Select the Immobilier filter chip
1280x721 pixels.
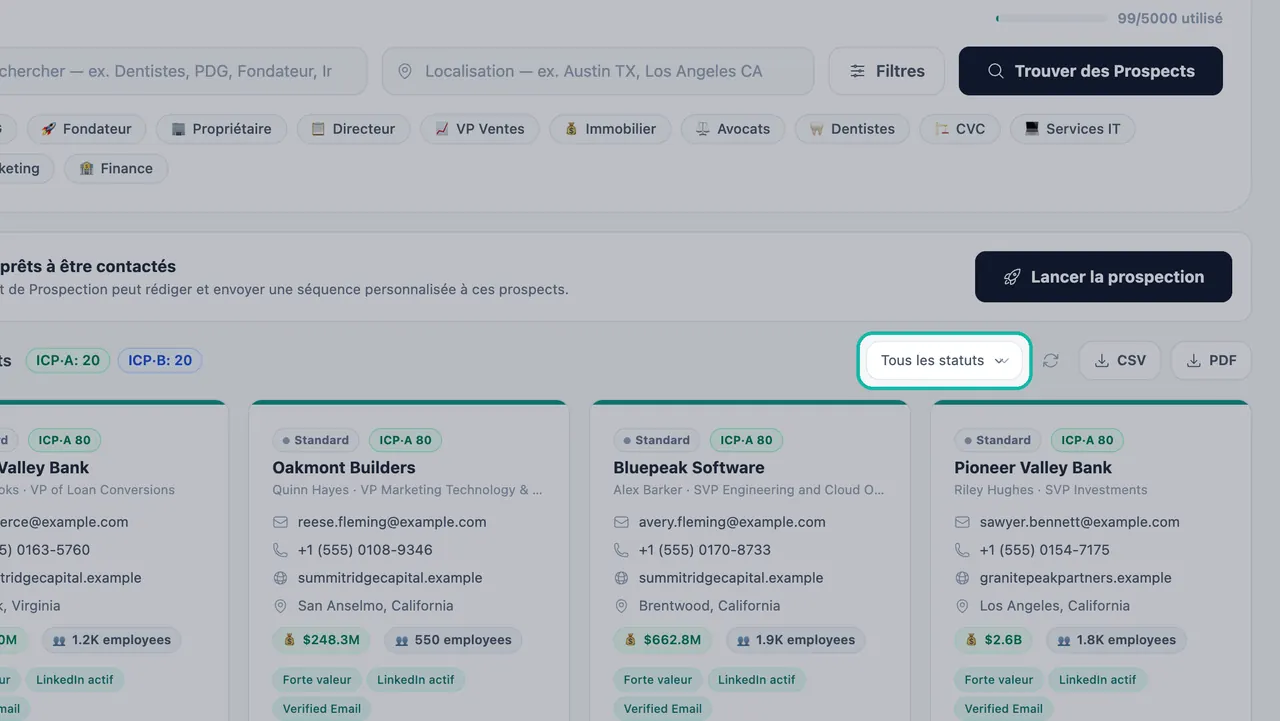coord(610,129)
